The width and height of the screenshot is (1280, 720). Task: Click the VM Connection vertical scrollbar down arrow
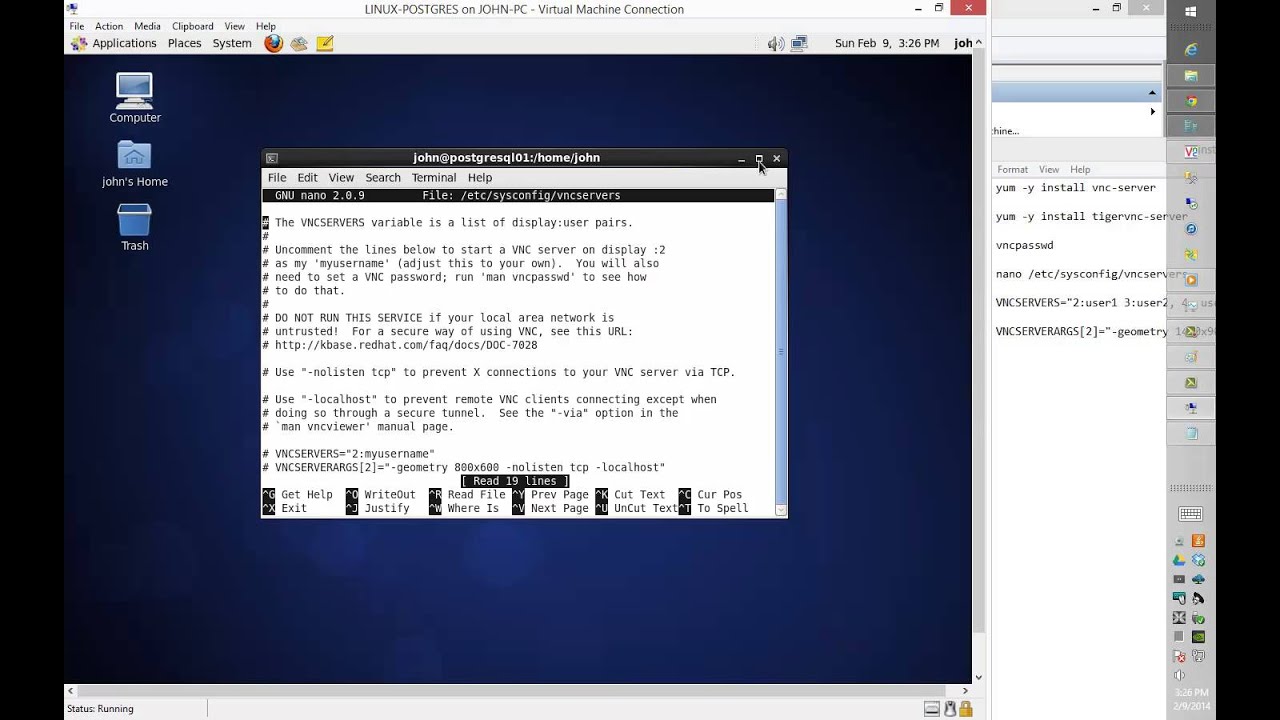tap(978, 677)
